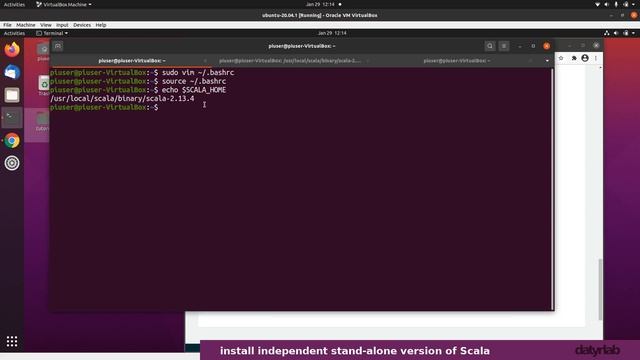Screen dimensions: 640x360
Task: Click the guest network icon in Ubuntu panel
Action: point(607,33)
